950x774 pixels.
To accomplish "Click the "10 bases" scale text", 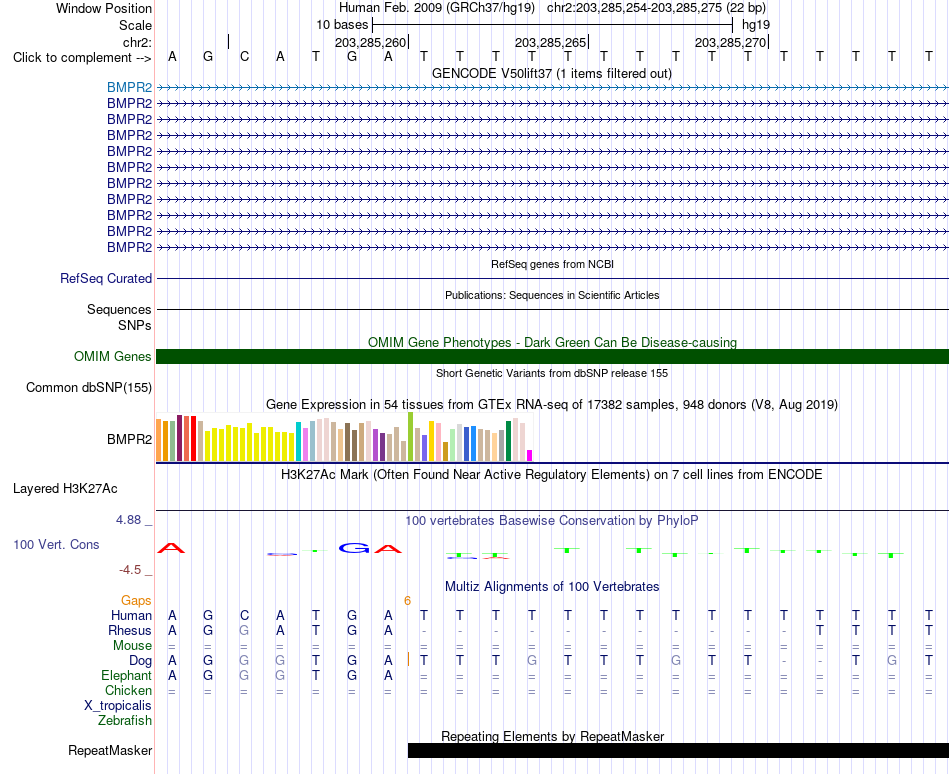I will point(342,25).
